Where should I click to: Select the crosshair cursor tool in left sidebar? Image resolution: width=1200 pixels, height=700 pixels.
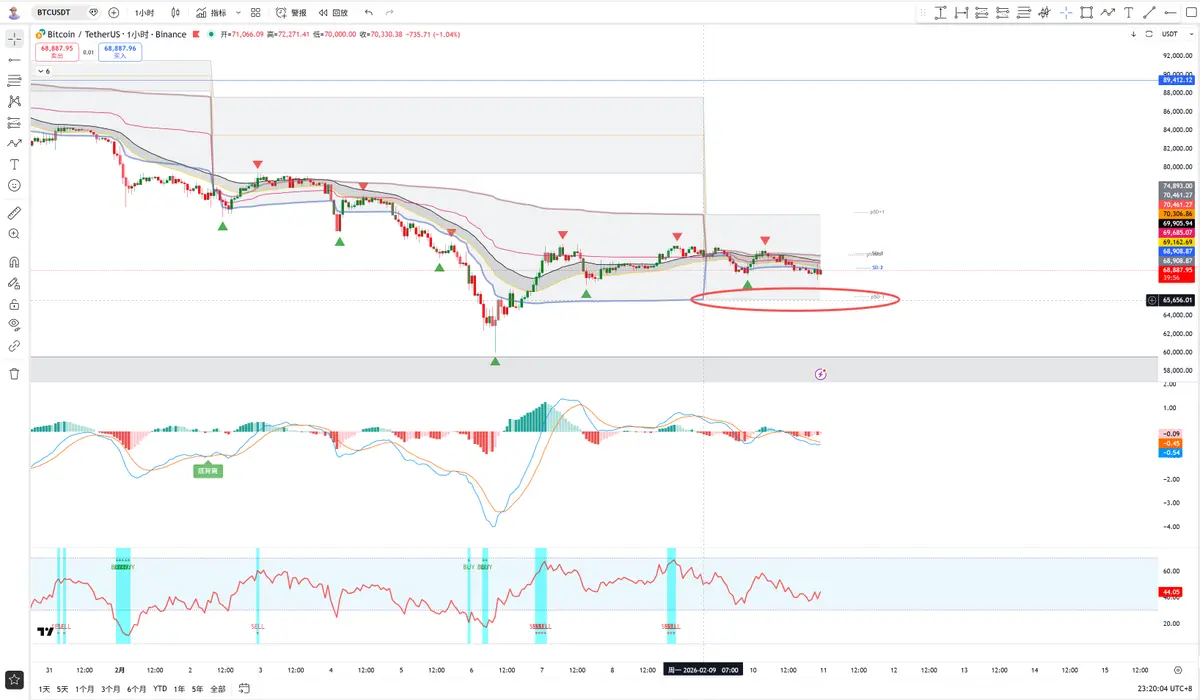click(14, 39)
